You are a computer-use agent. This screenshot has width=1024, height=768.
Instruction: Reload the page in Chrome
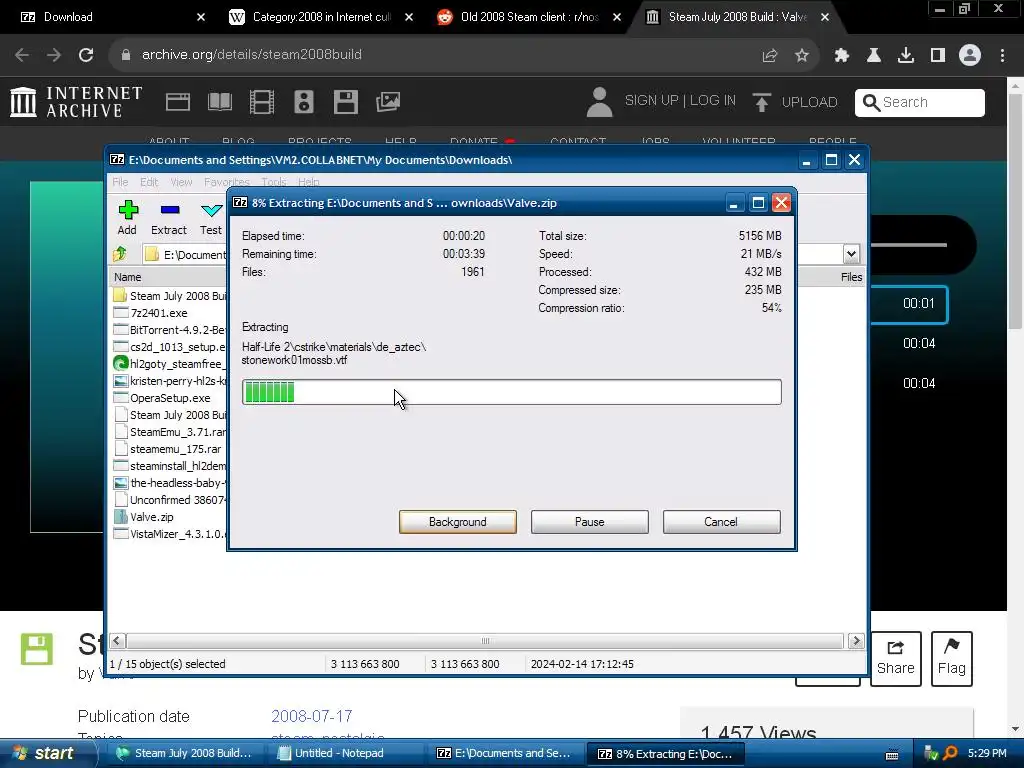tap(86, 55)
